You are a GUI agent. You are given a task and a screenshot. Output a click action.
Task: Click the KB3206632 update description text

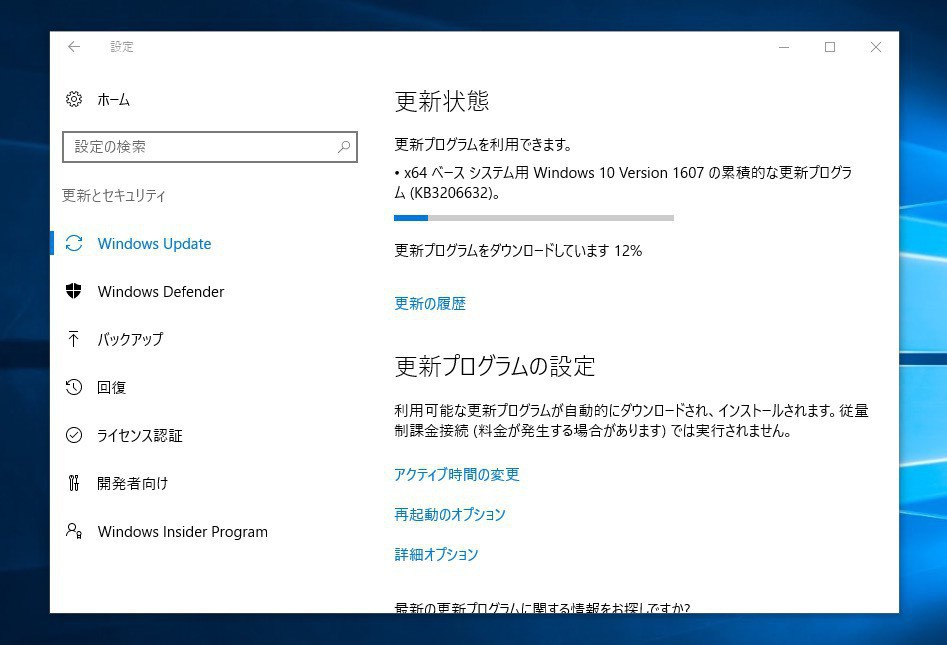coord(623,182)
